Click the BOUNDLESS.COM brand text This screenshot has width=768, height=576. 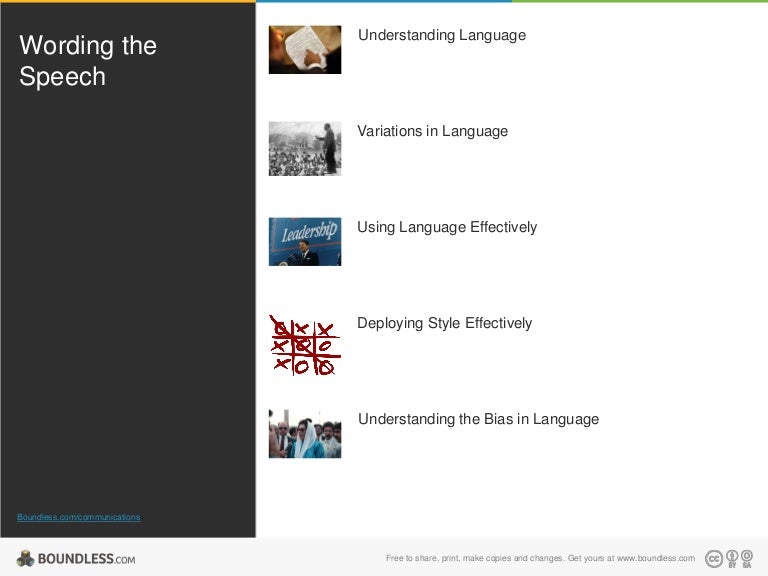pyautogui.click(x=86, y=559)
